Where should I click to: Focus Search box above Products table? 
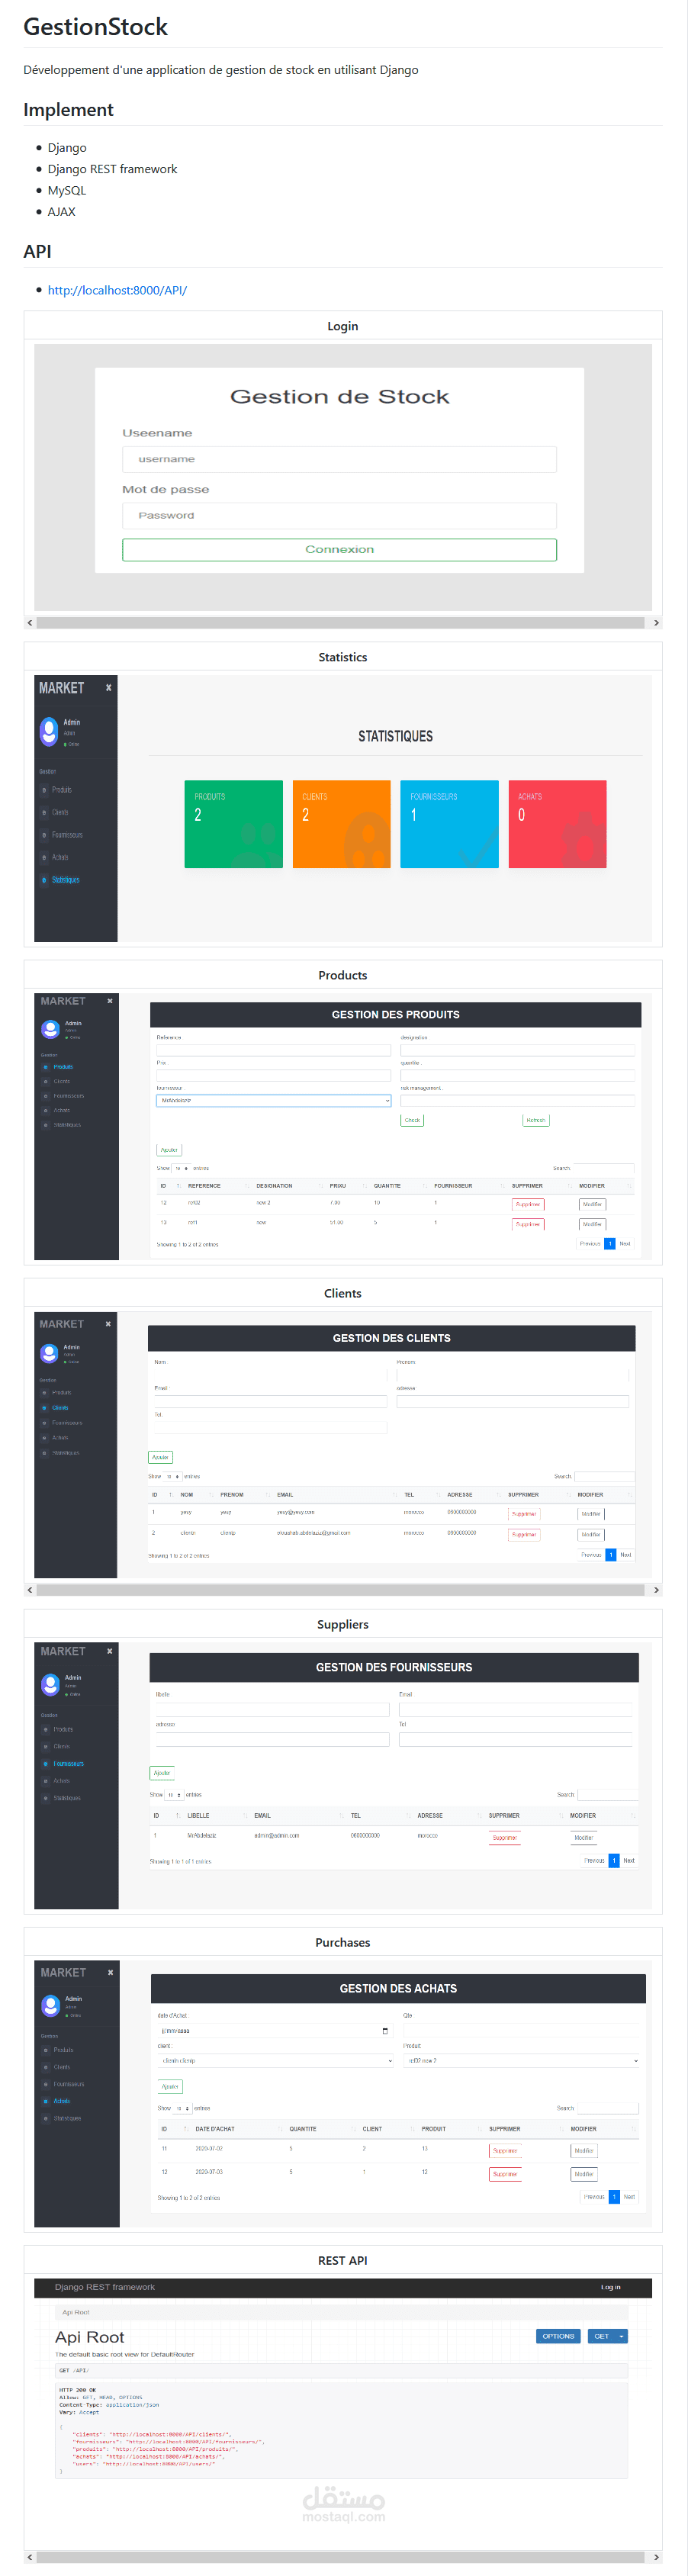point(604,1168)
